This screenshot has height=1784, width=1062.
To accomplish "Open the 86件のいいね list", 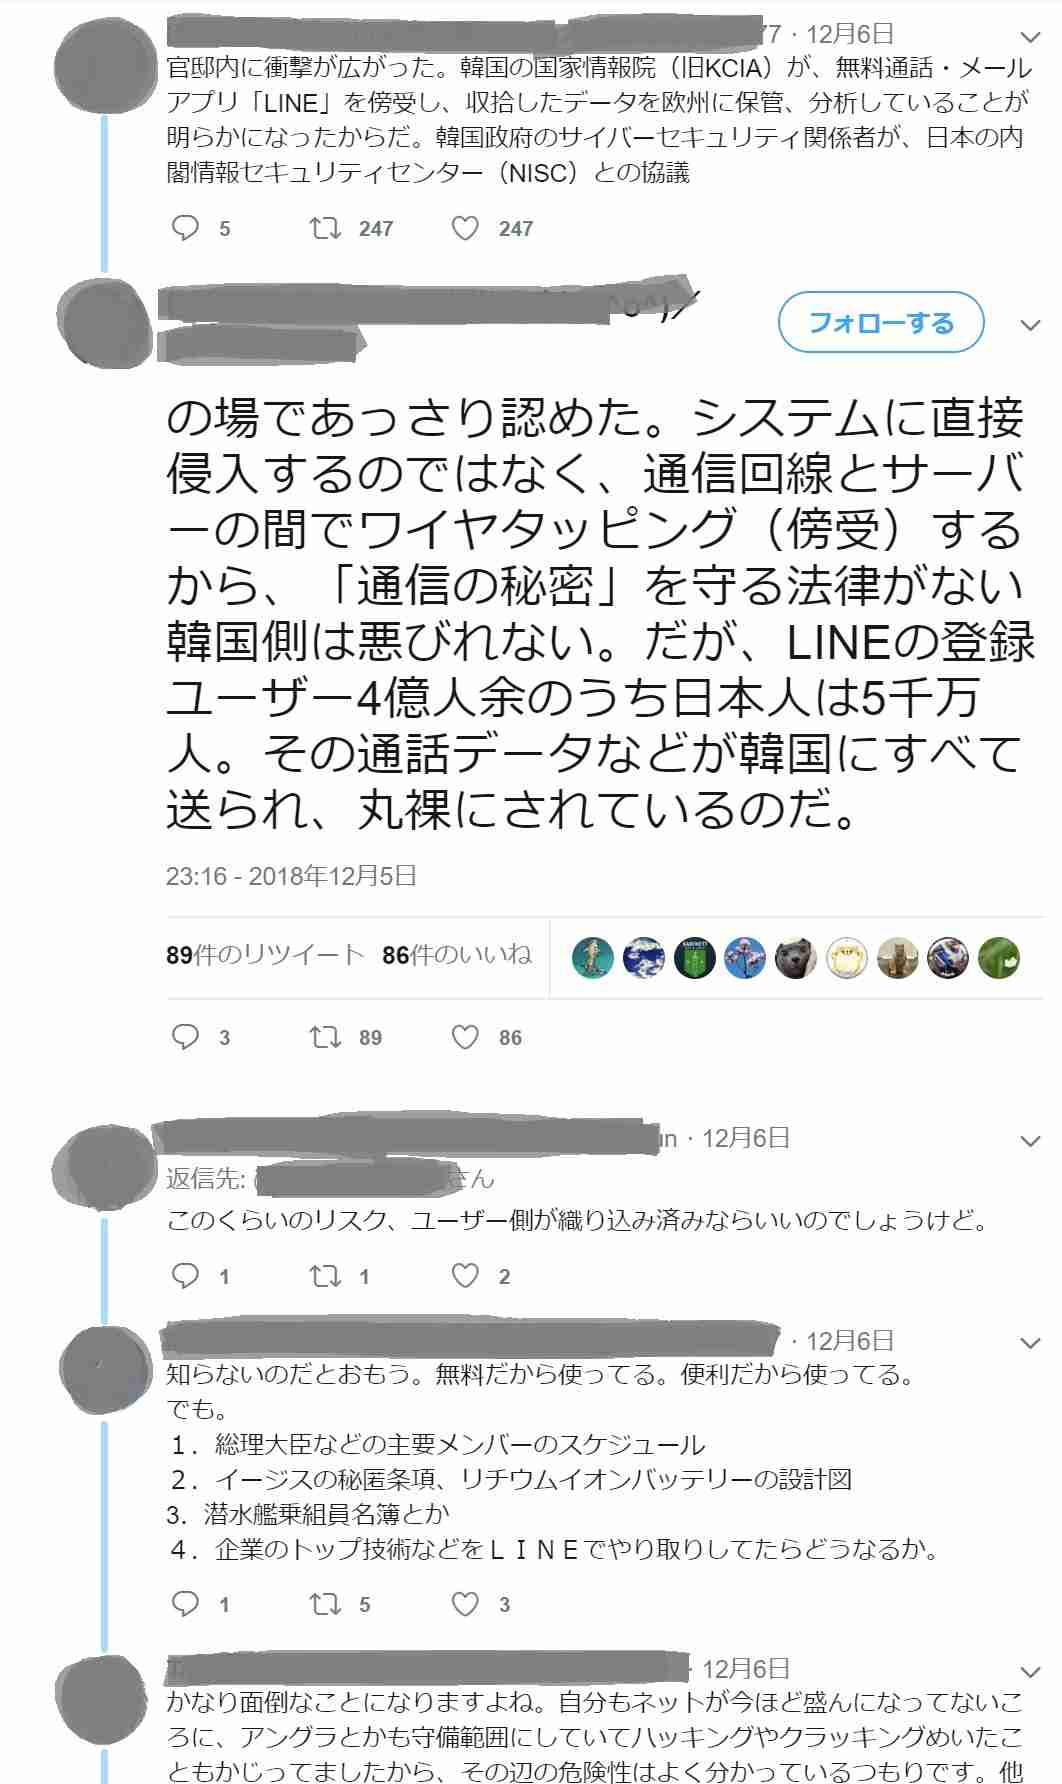I will click(457, 955).
